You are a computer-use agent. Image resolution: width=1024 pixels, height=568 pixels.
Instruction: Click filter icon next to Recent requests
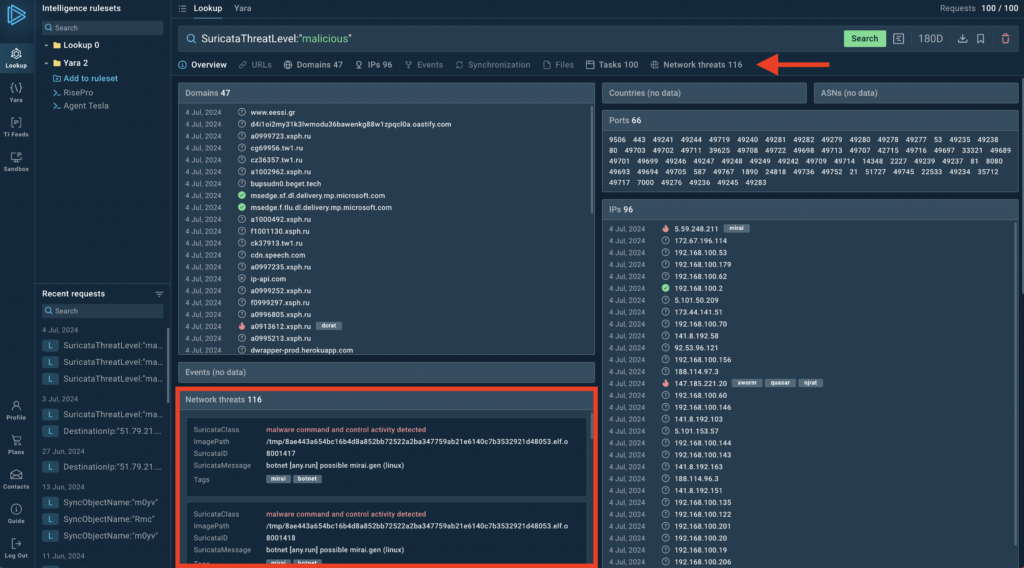[159, 294]
